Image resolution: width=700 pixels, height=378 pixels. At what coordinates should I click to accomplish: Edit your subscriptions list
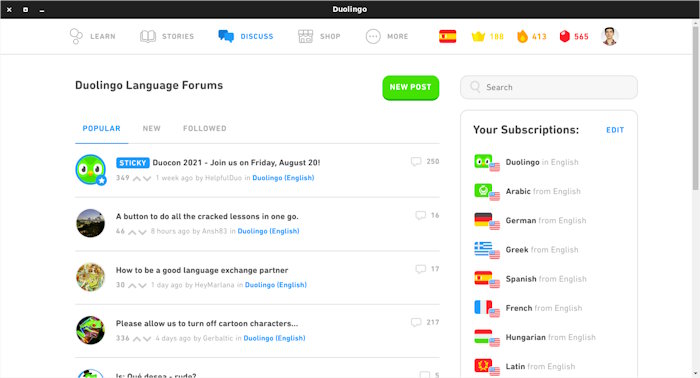(x=615, y=130)
